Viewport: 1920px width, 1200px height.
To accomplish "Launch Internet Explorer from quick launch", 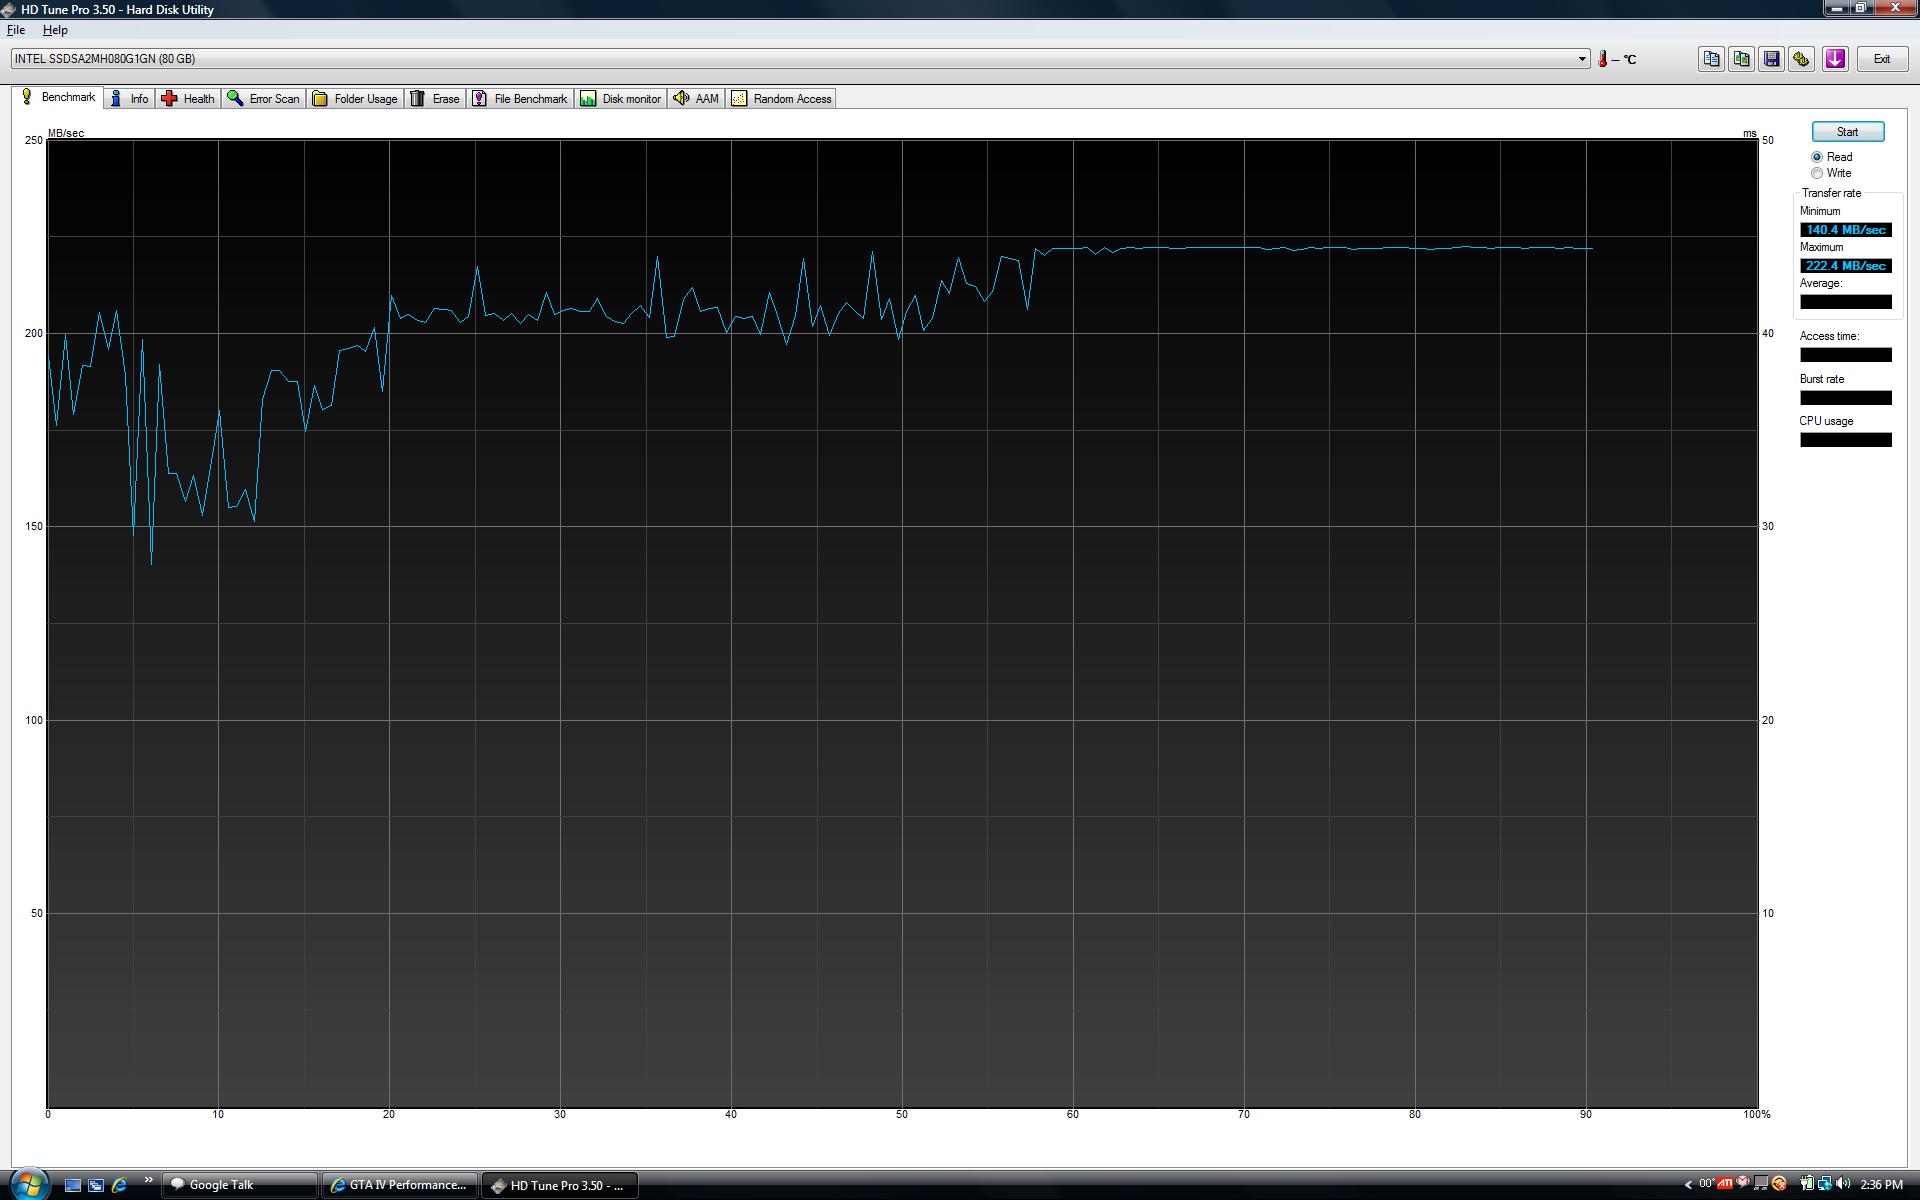I will pos(119,1185).
